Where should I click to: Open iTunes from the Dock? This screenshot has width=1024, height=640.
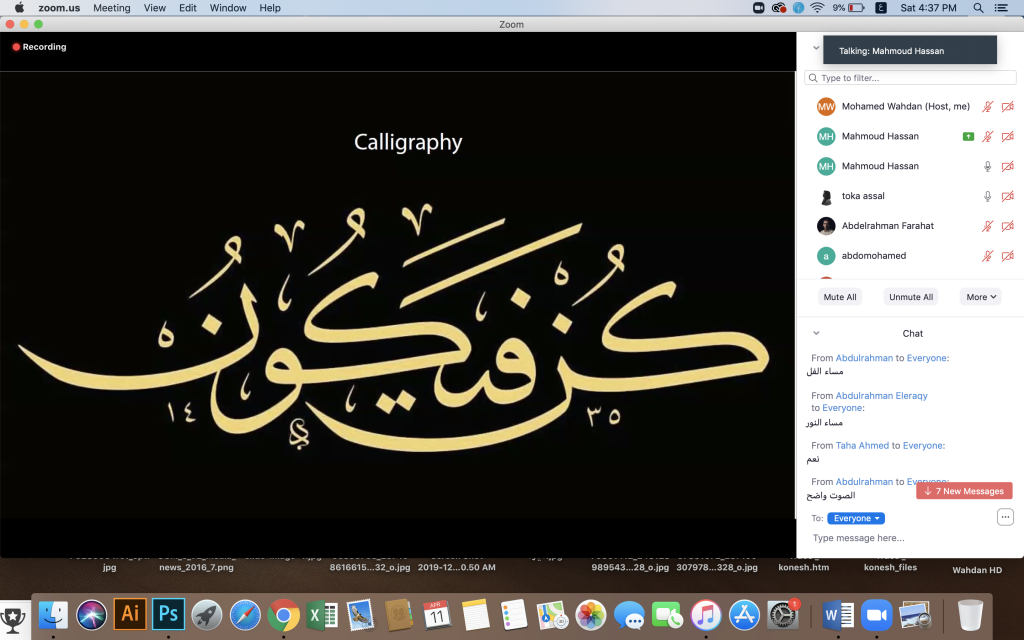point(706,615)
